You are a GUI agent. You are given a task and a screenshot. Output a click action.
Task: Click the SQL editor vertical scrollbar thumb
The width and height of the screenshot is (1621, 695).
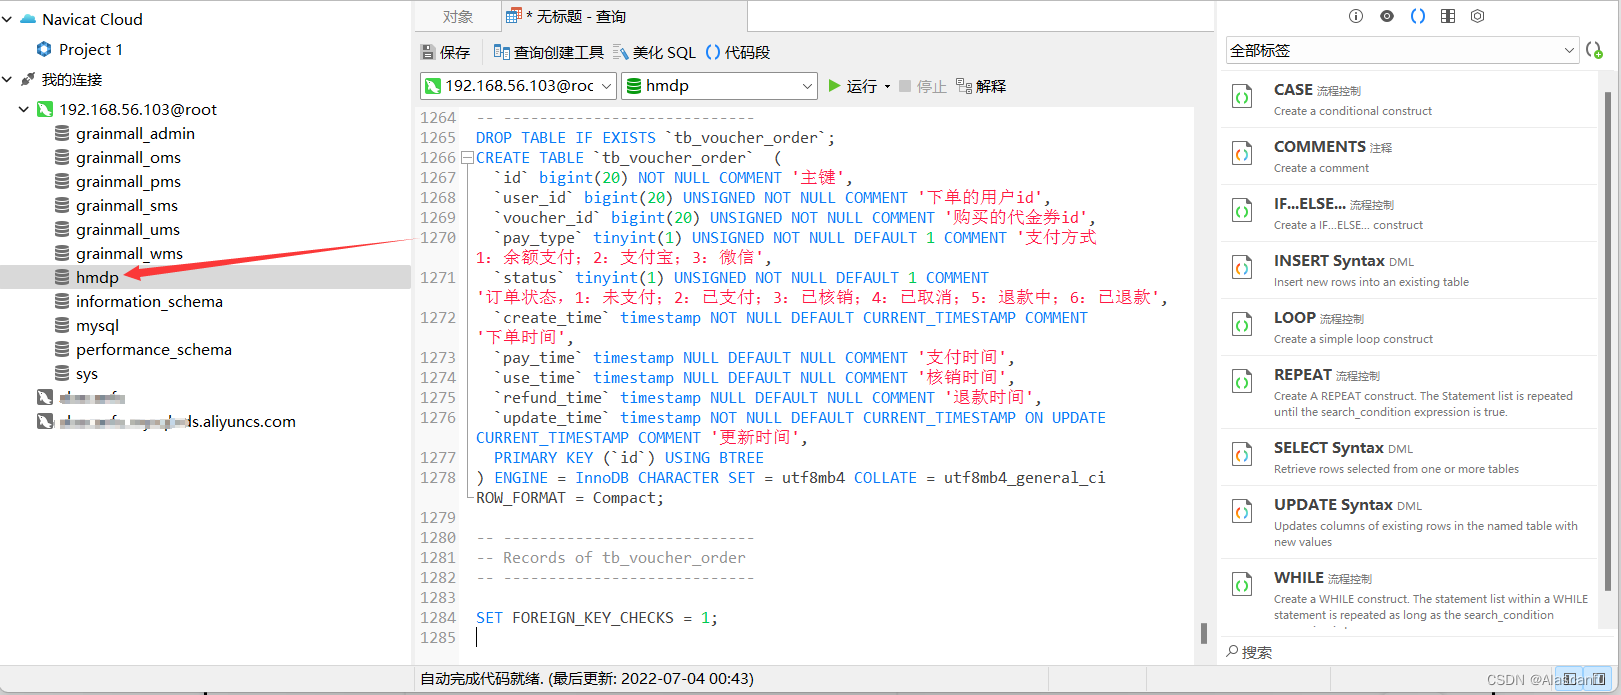pyautogui.click(x=1203, y=633)
